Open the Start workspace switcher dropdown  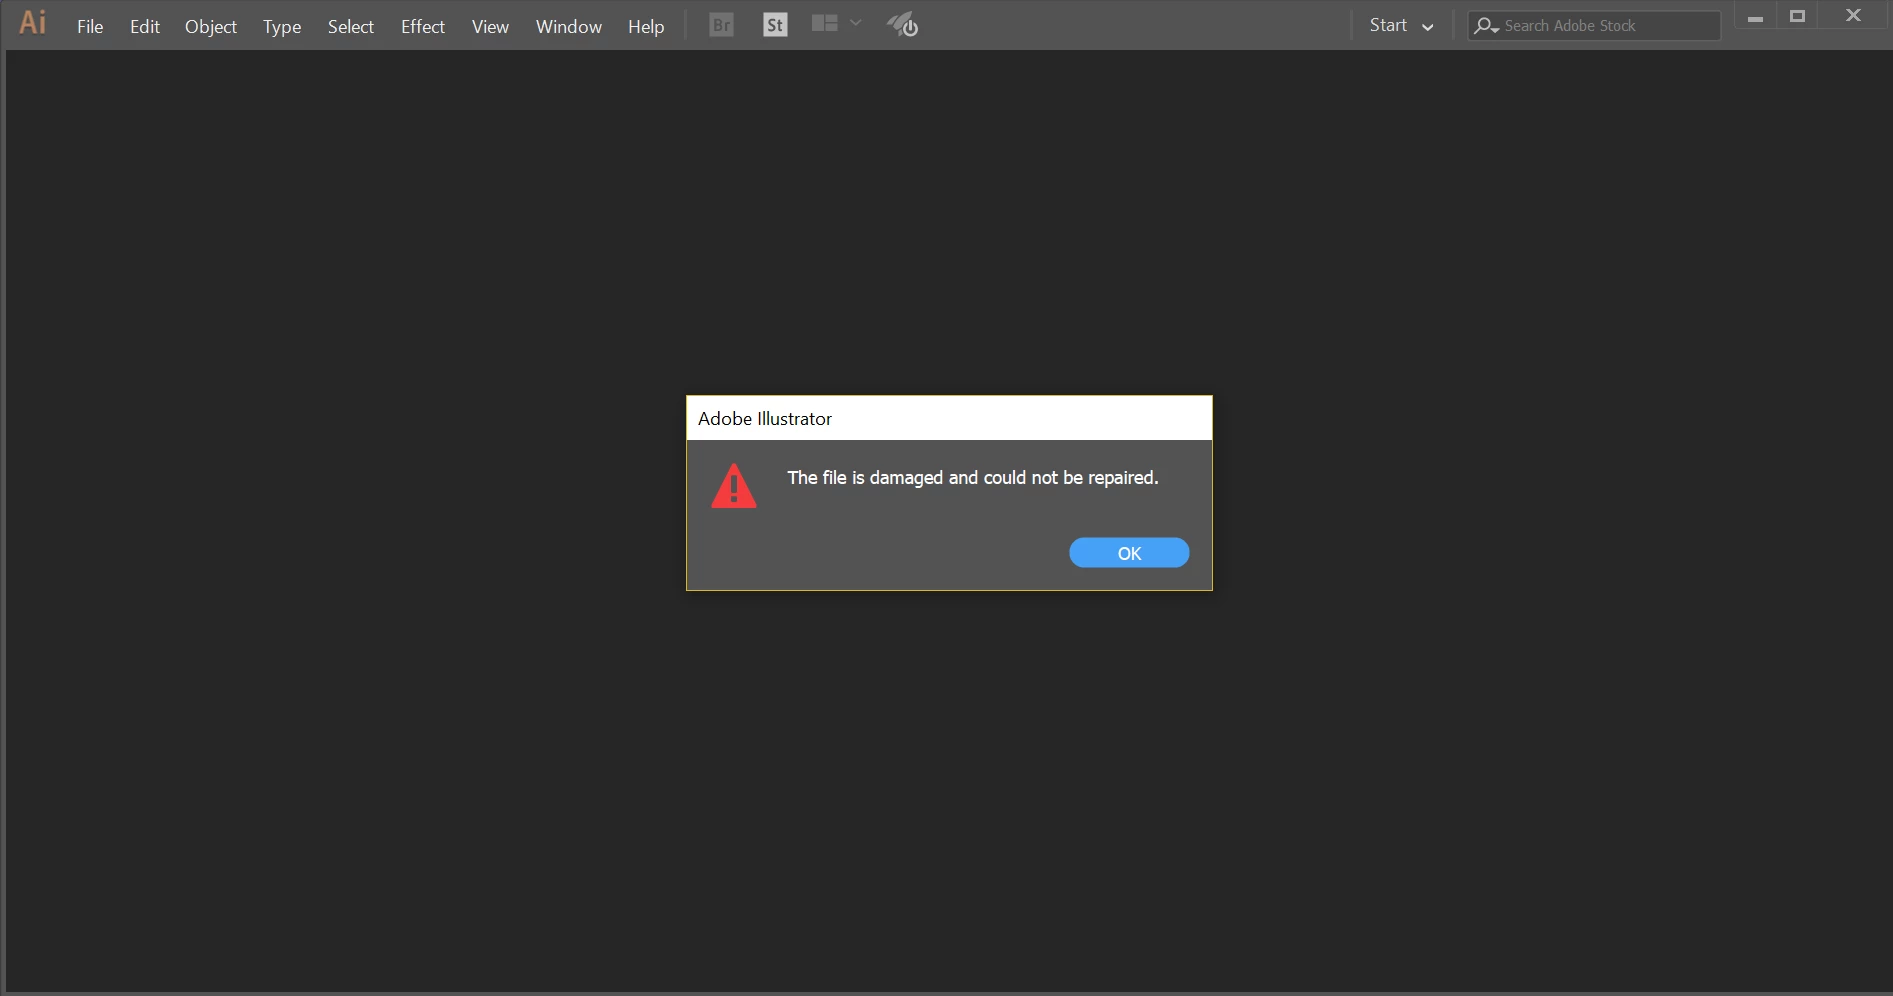point(1401,26)
